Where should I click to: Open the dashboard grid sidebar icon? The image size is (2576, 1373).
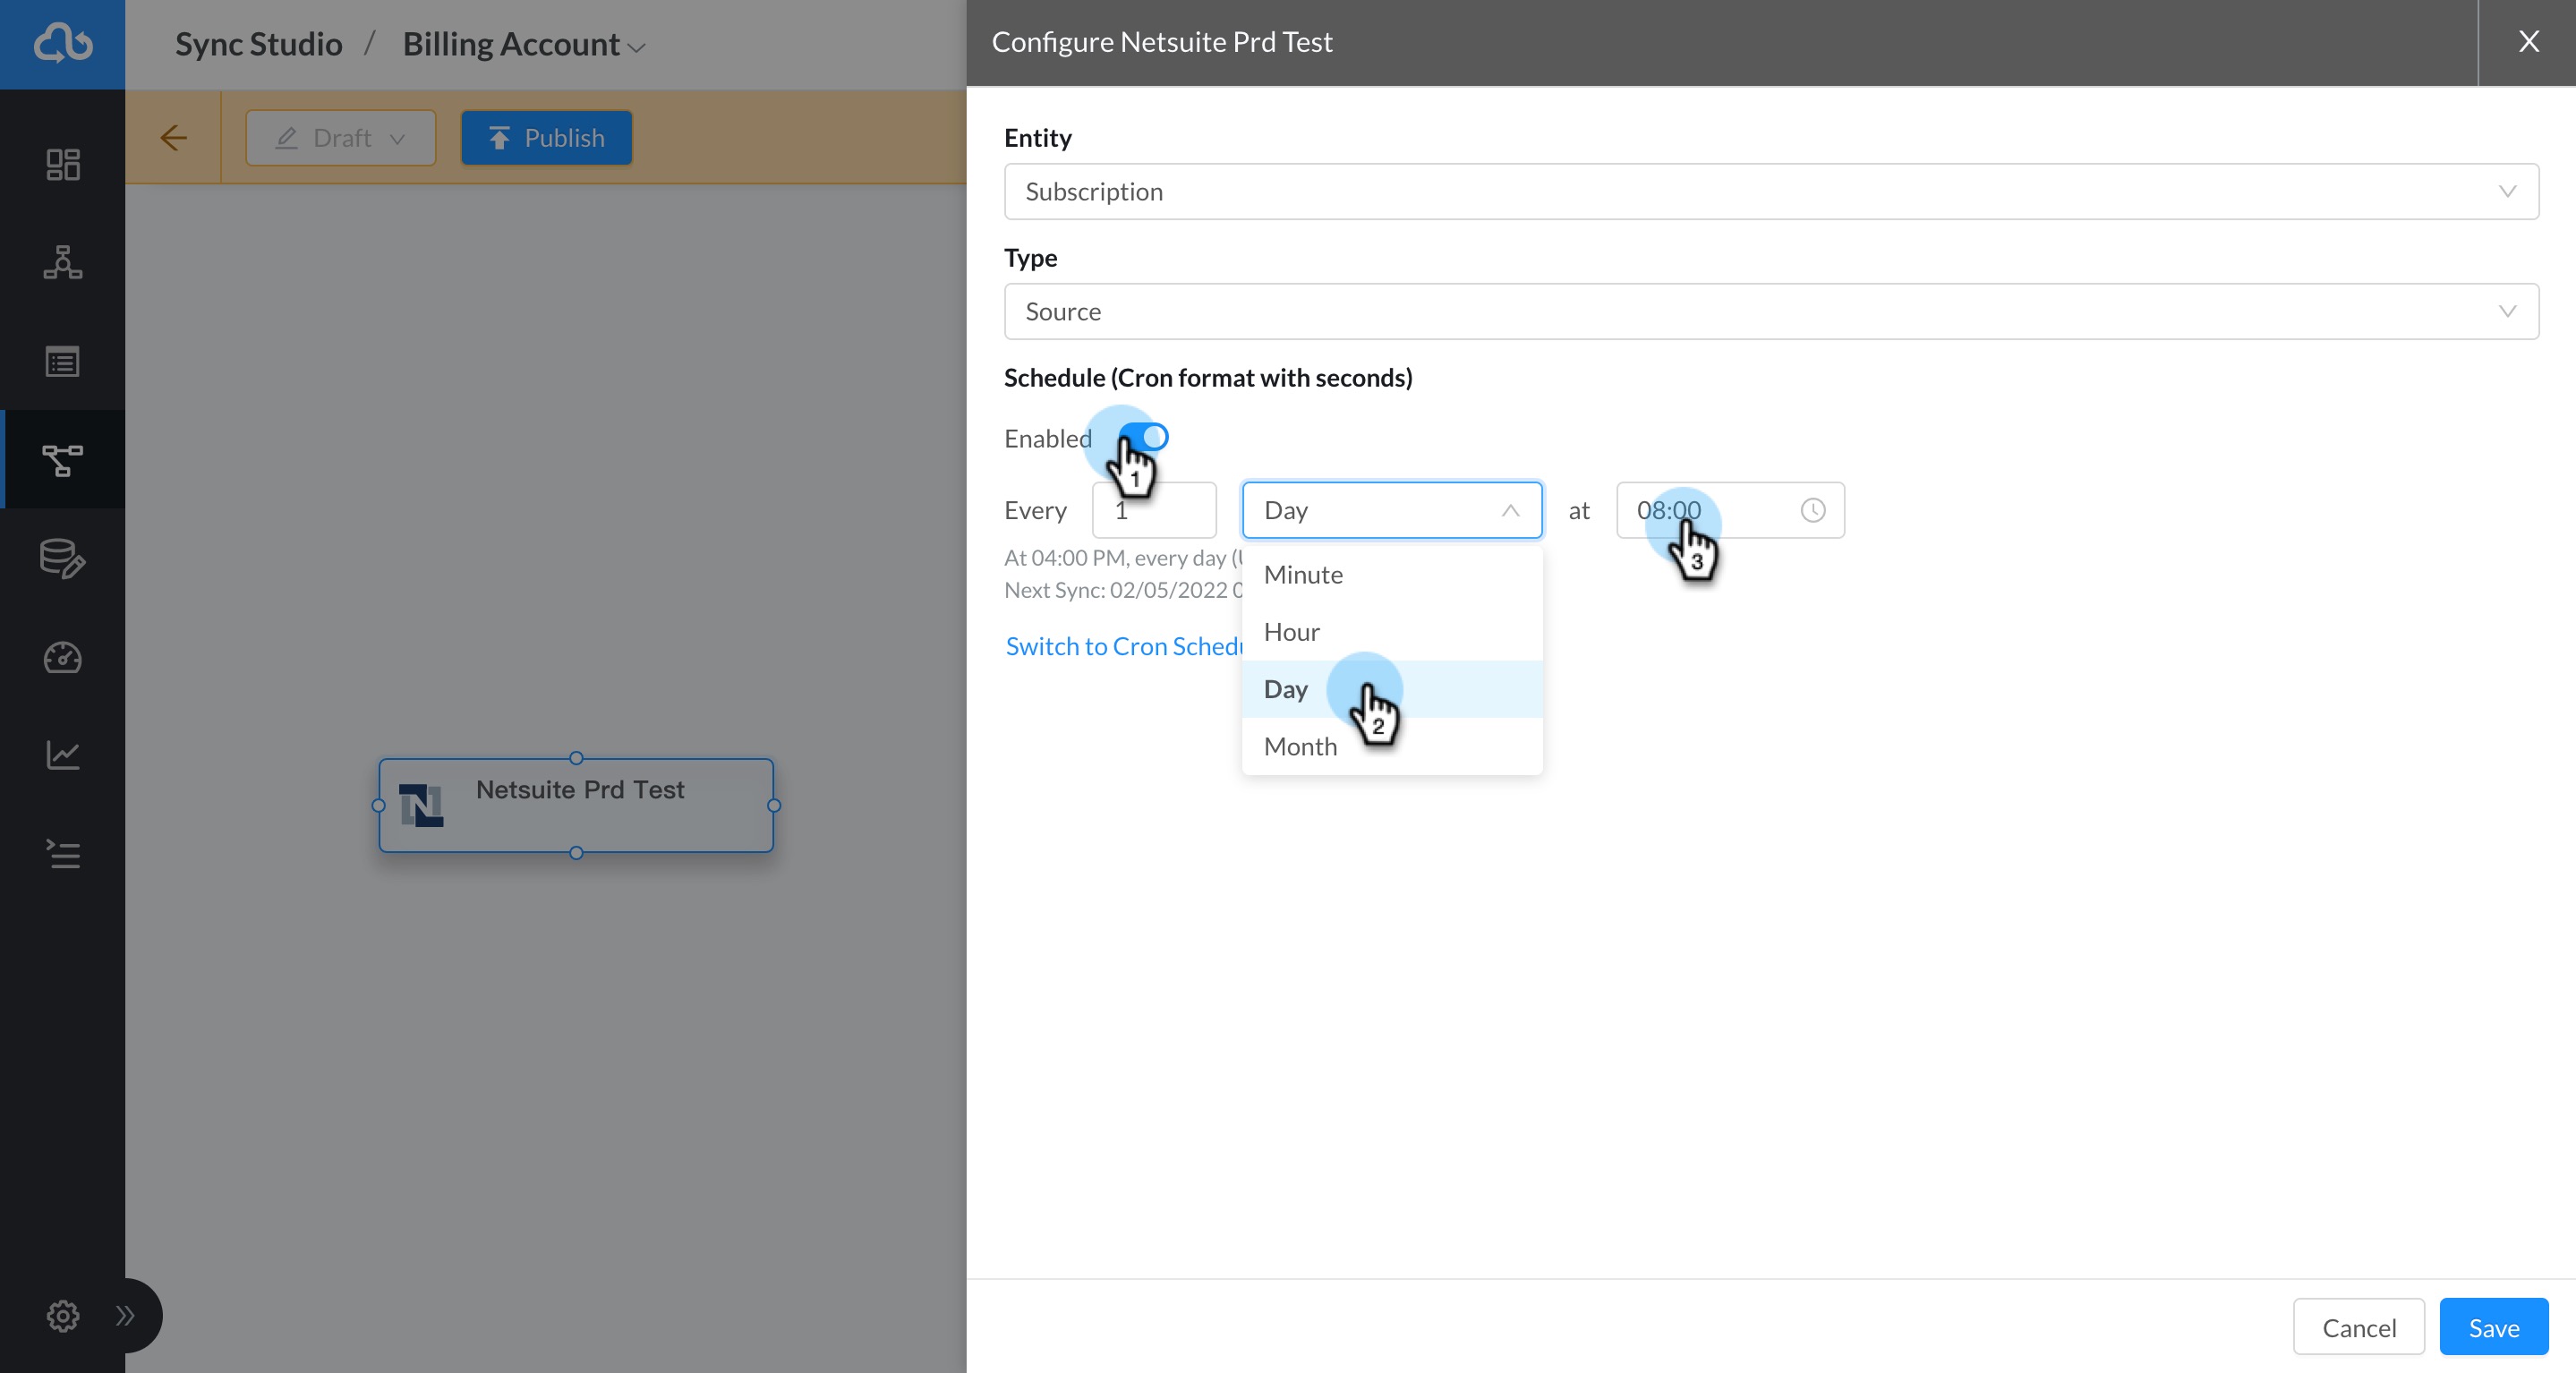[63, 165]
